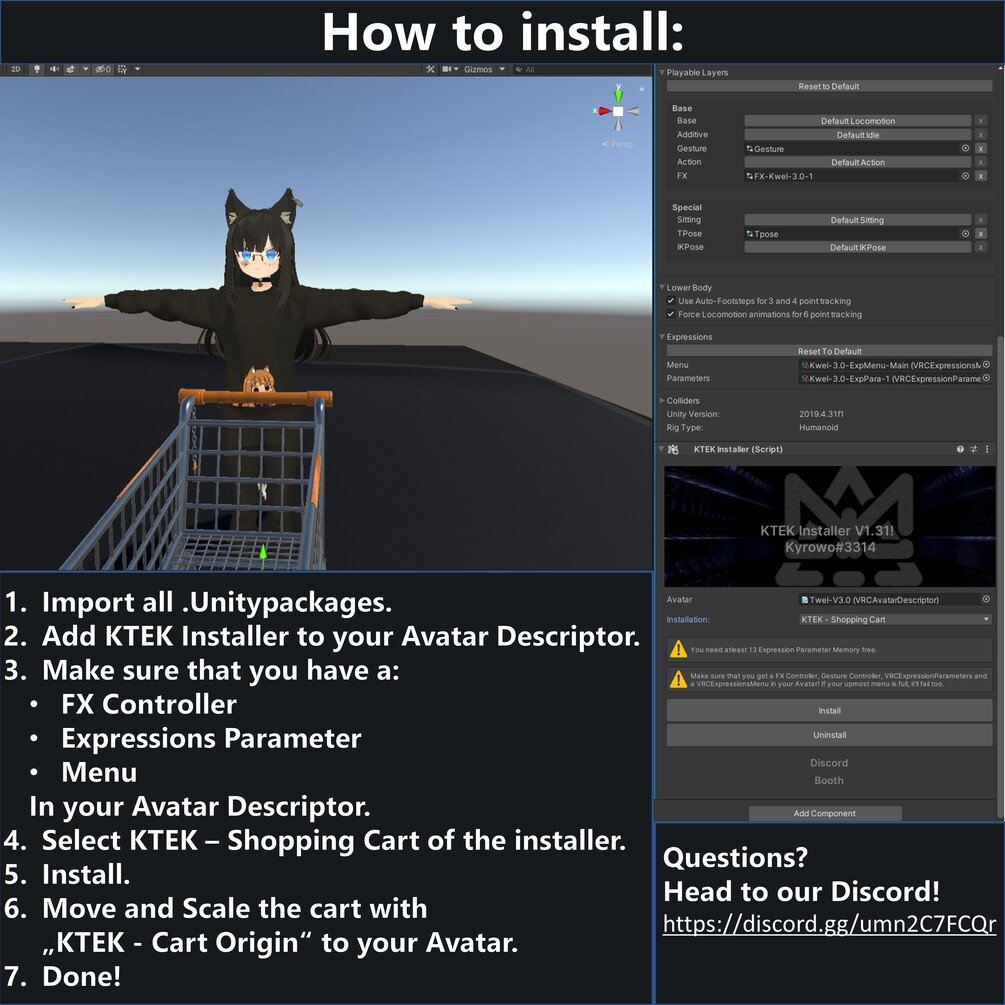Click the Default Locomotion button
The width and height of the screenshot is (1005, 1005).
pos(858,120)
